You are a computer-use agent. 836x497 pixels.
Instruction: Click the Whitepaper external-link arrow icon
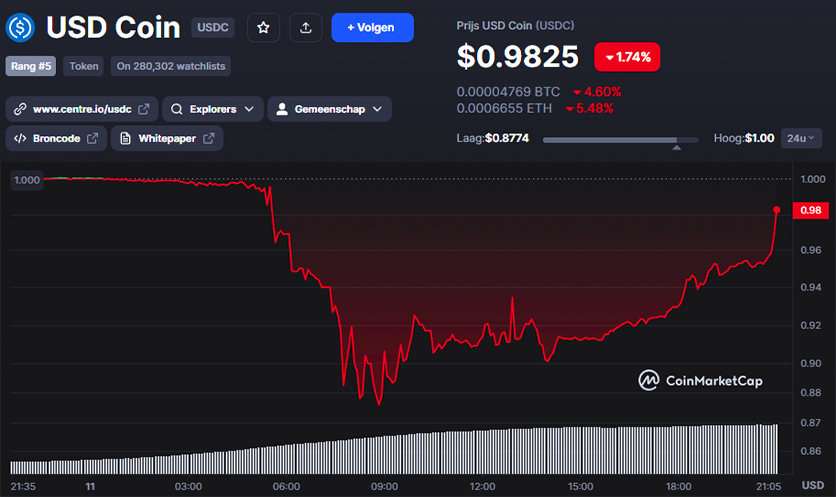[x=209, y=138]
